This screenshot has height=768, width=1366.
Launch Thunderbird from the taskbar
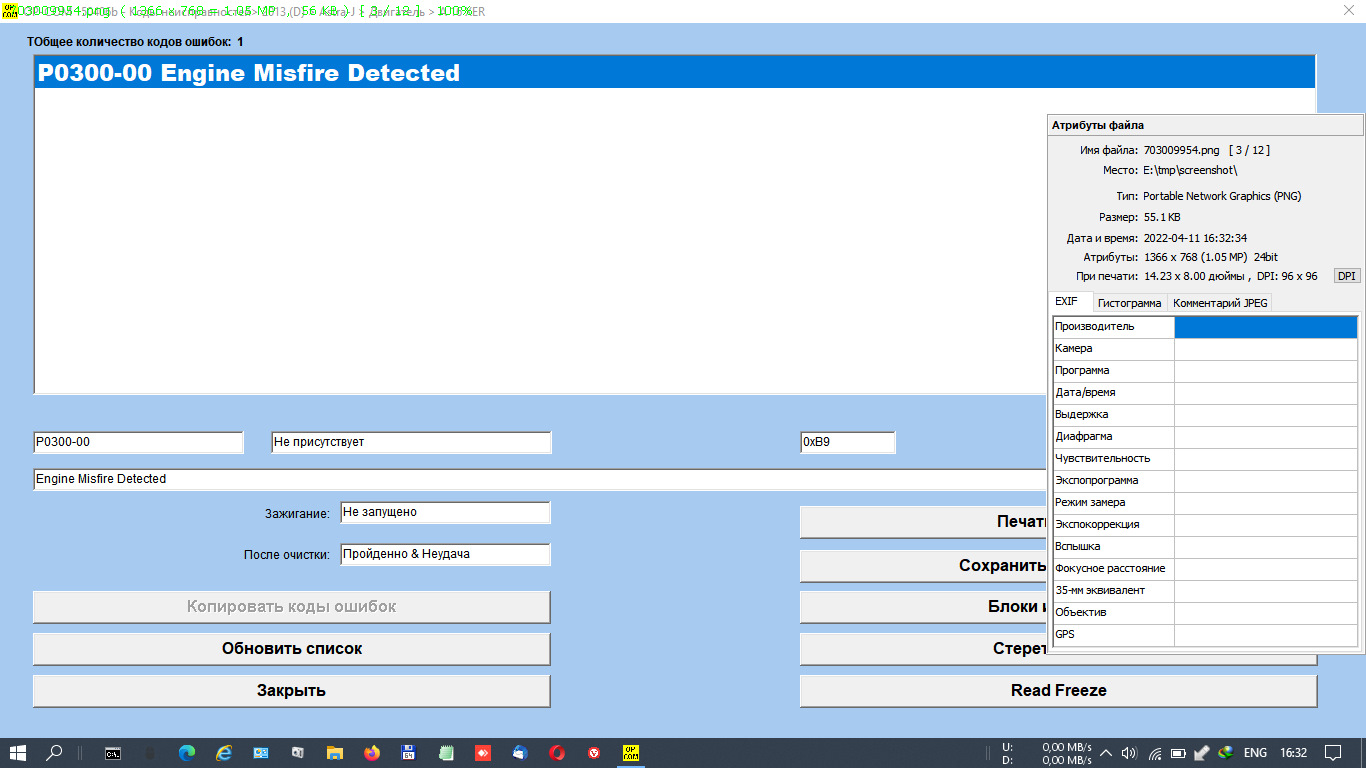[x=520, y=753]
